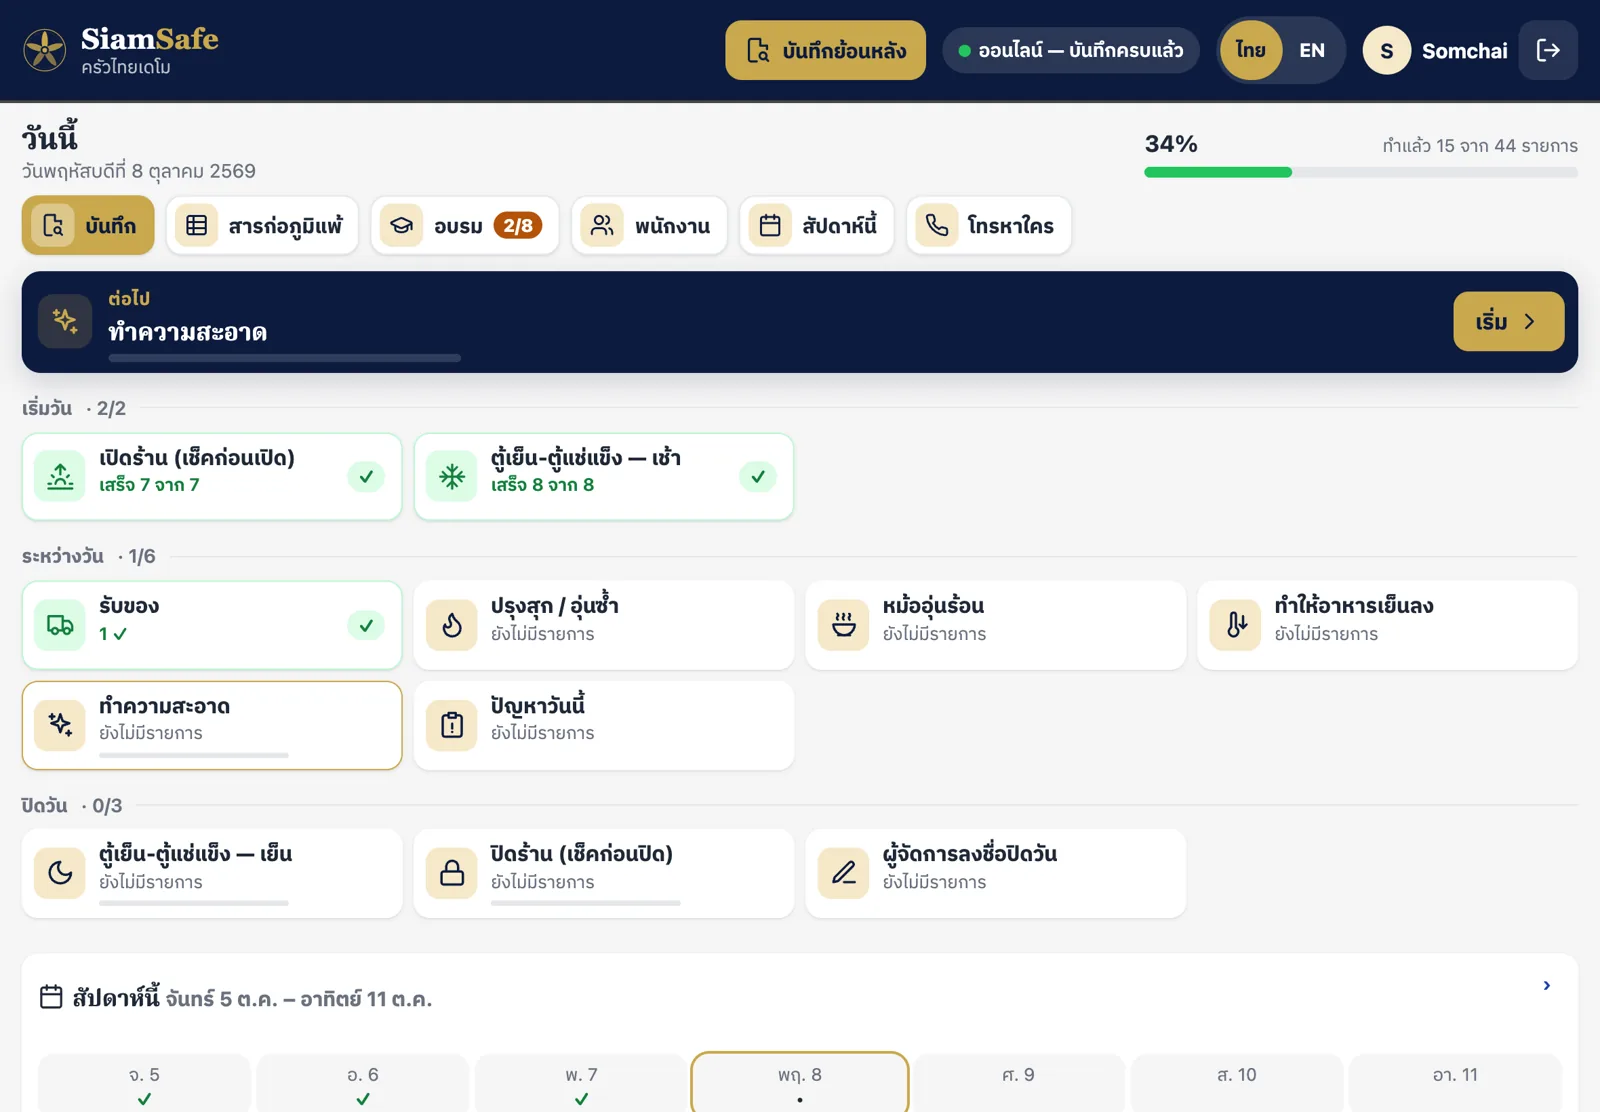Open the พนักงาน tab

click(650, 225)
